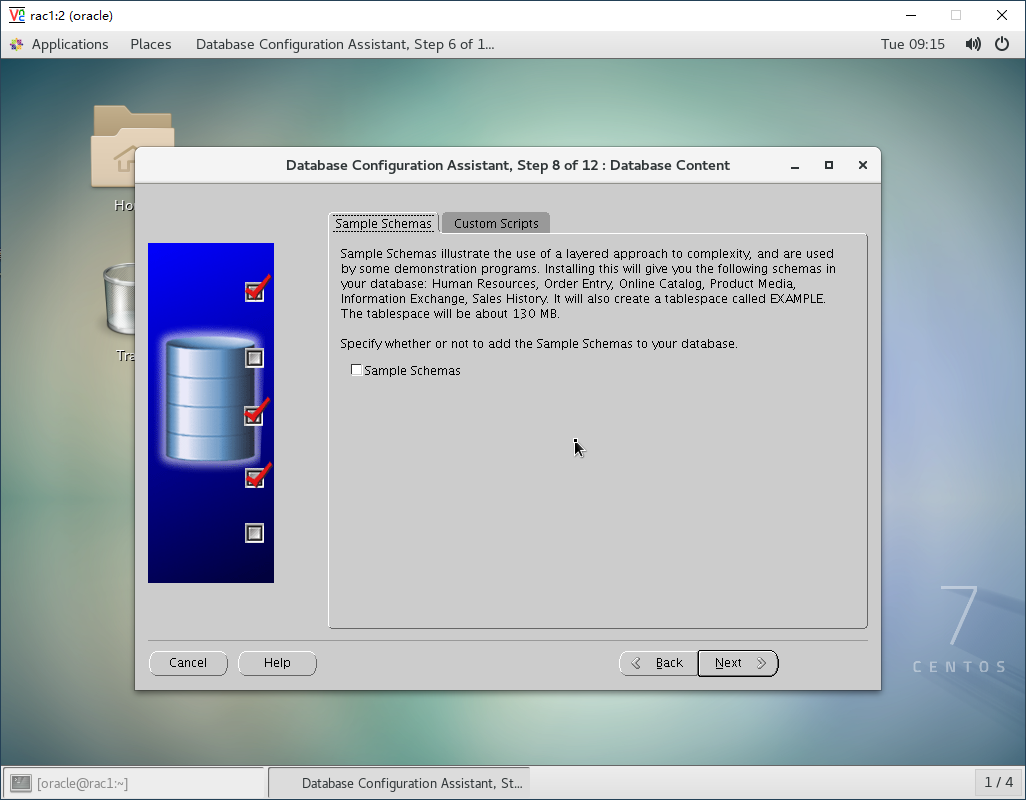This screenshot has height=800, width=1026.
Task: Click the sample schemas description paragraph
Action: 588,283
